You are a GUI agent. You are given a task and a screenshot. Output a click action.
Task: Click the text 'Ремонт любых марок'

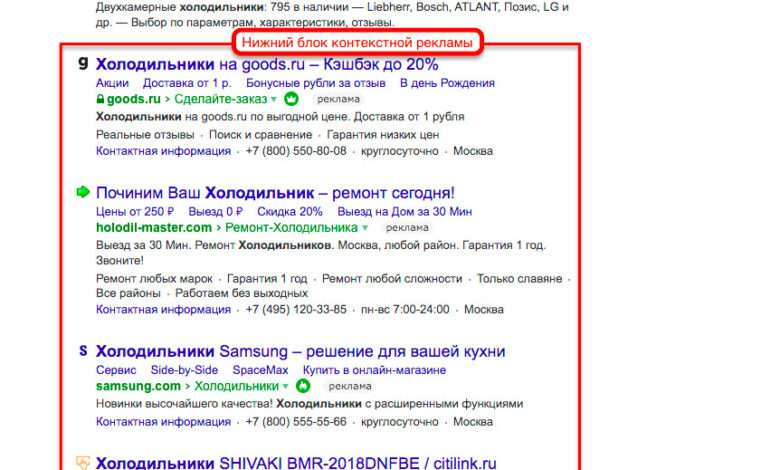[x=154, y=279]
